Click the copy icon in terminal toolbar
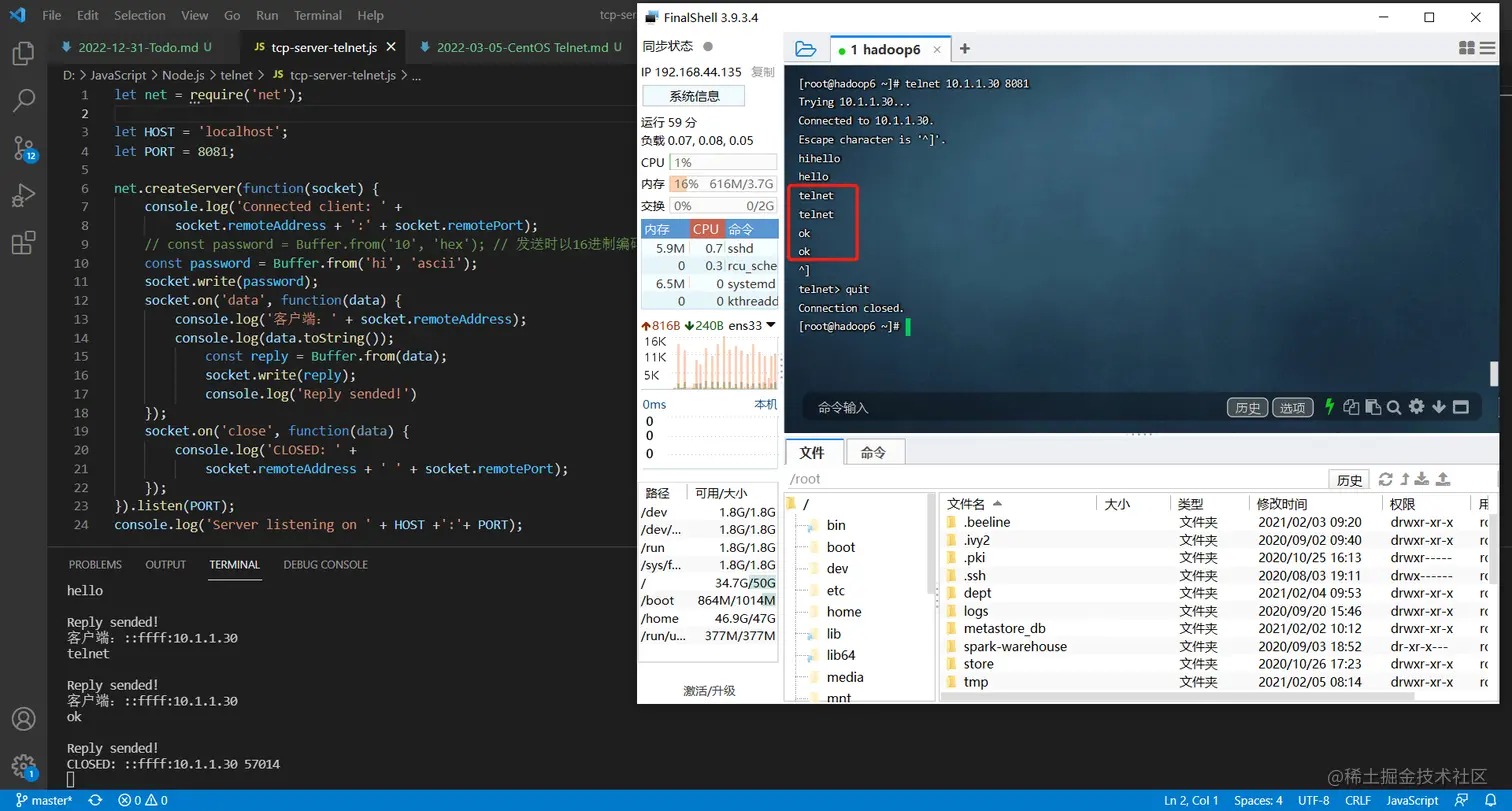 pyautogui.click(x=1352, y=407)
